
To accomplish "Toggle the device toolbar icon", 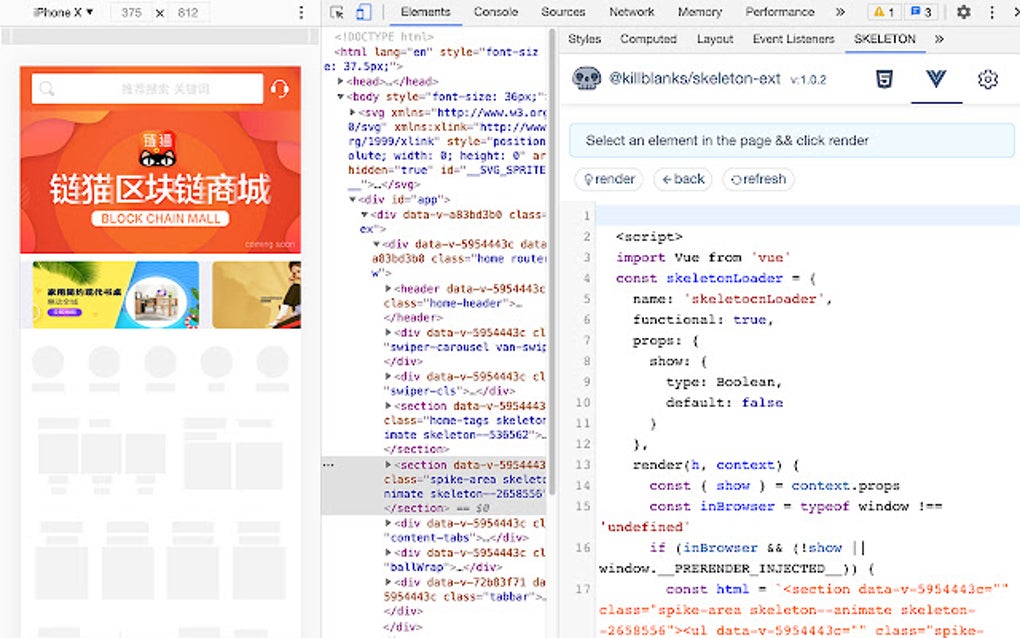I will 364,12.
